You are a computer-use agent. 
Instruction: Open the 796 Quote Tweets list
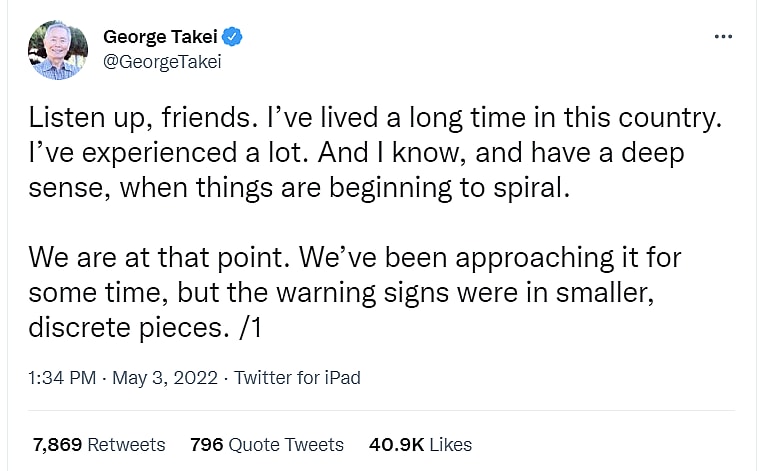tap(266, 444)
